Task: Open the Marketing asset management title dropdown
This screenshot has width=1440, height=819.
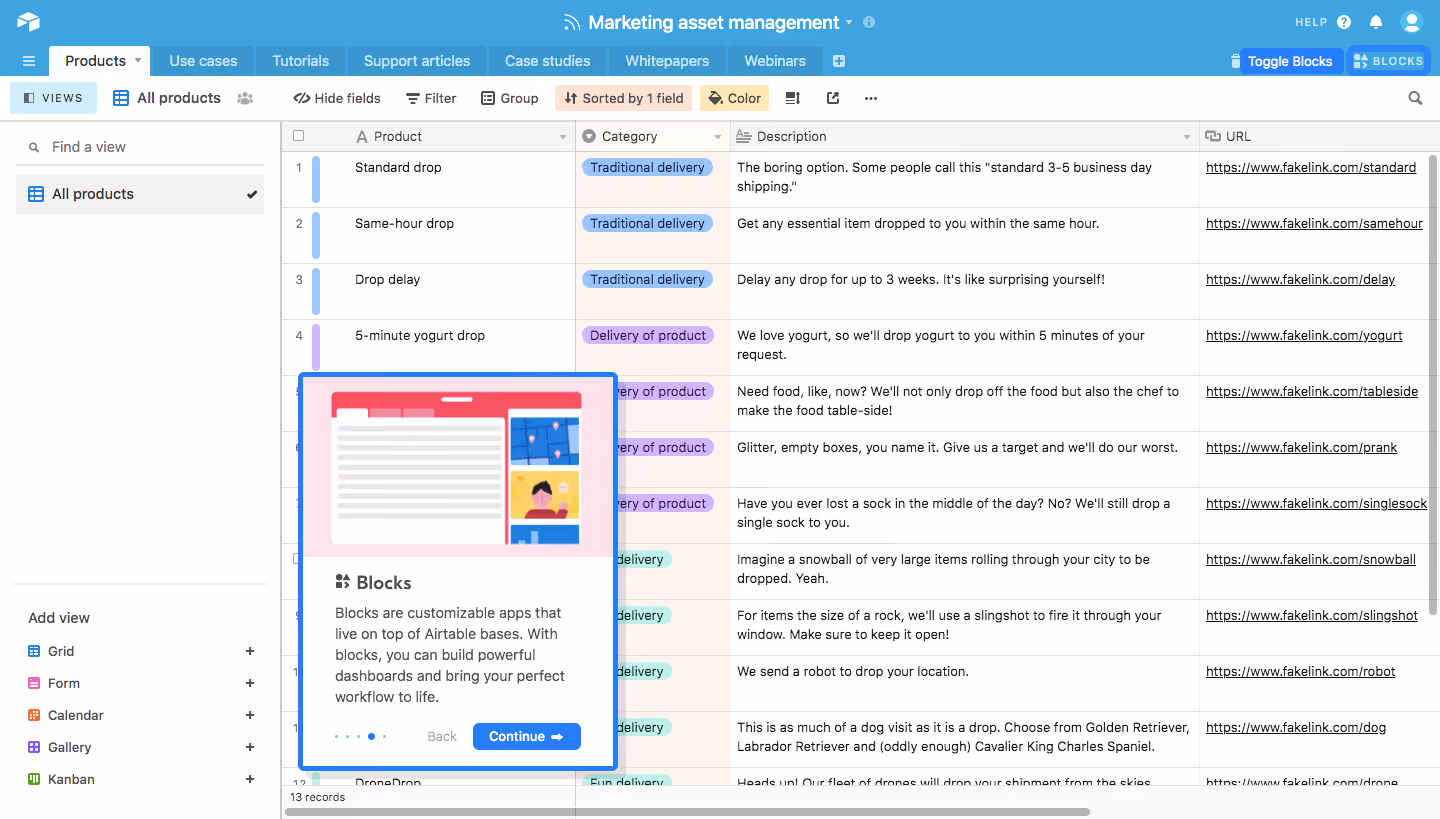Action: coord(849,22)
